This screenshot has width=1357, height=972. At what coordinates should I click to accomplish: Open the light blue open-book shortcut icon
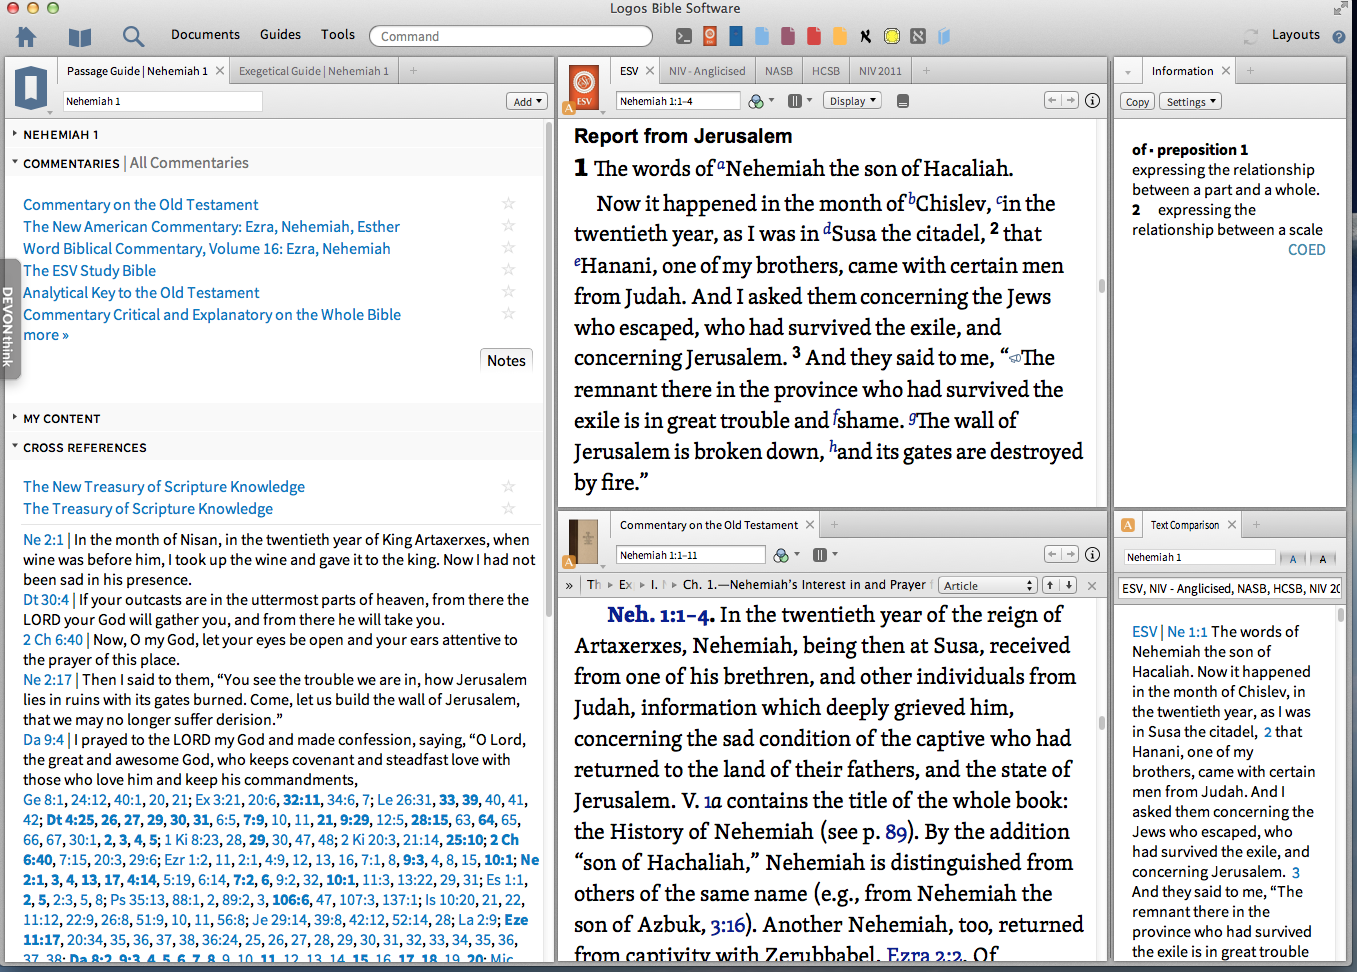(944, 36)
